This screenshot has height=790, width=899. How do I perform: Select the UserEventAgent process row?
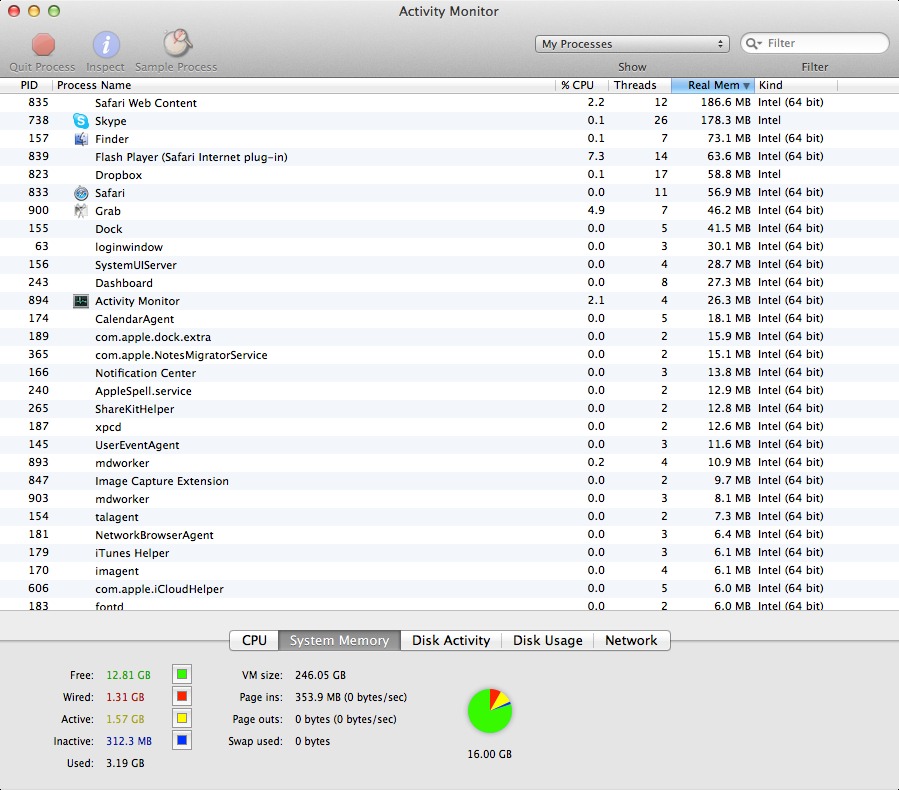tap(450, 444)
